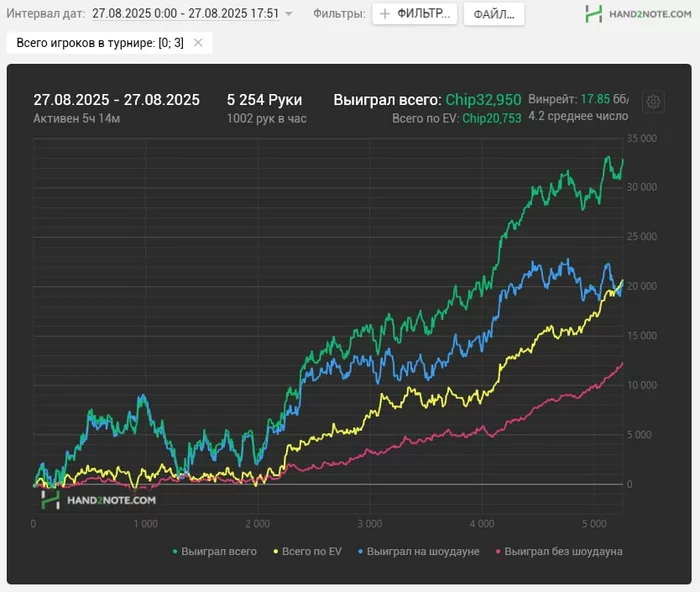Click the green legend dot for Выиграл всего

pyautogui.click(x=175, y=552)
